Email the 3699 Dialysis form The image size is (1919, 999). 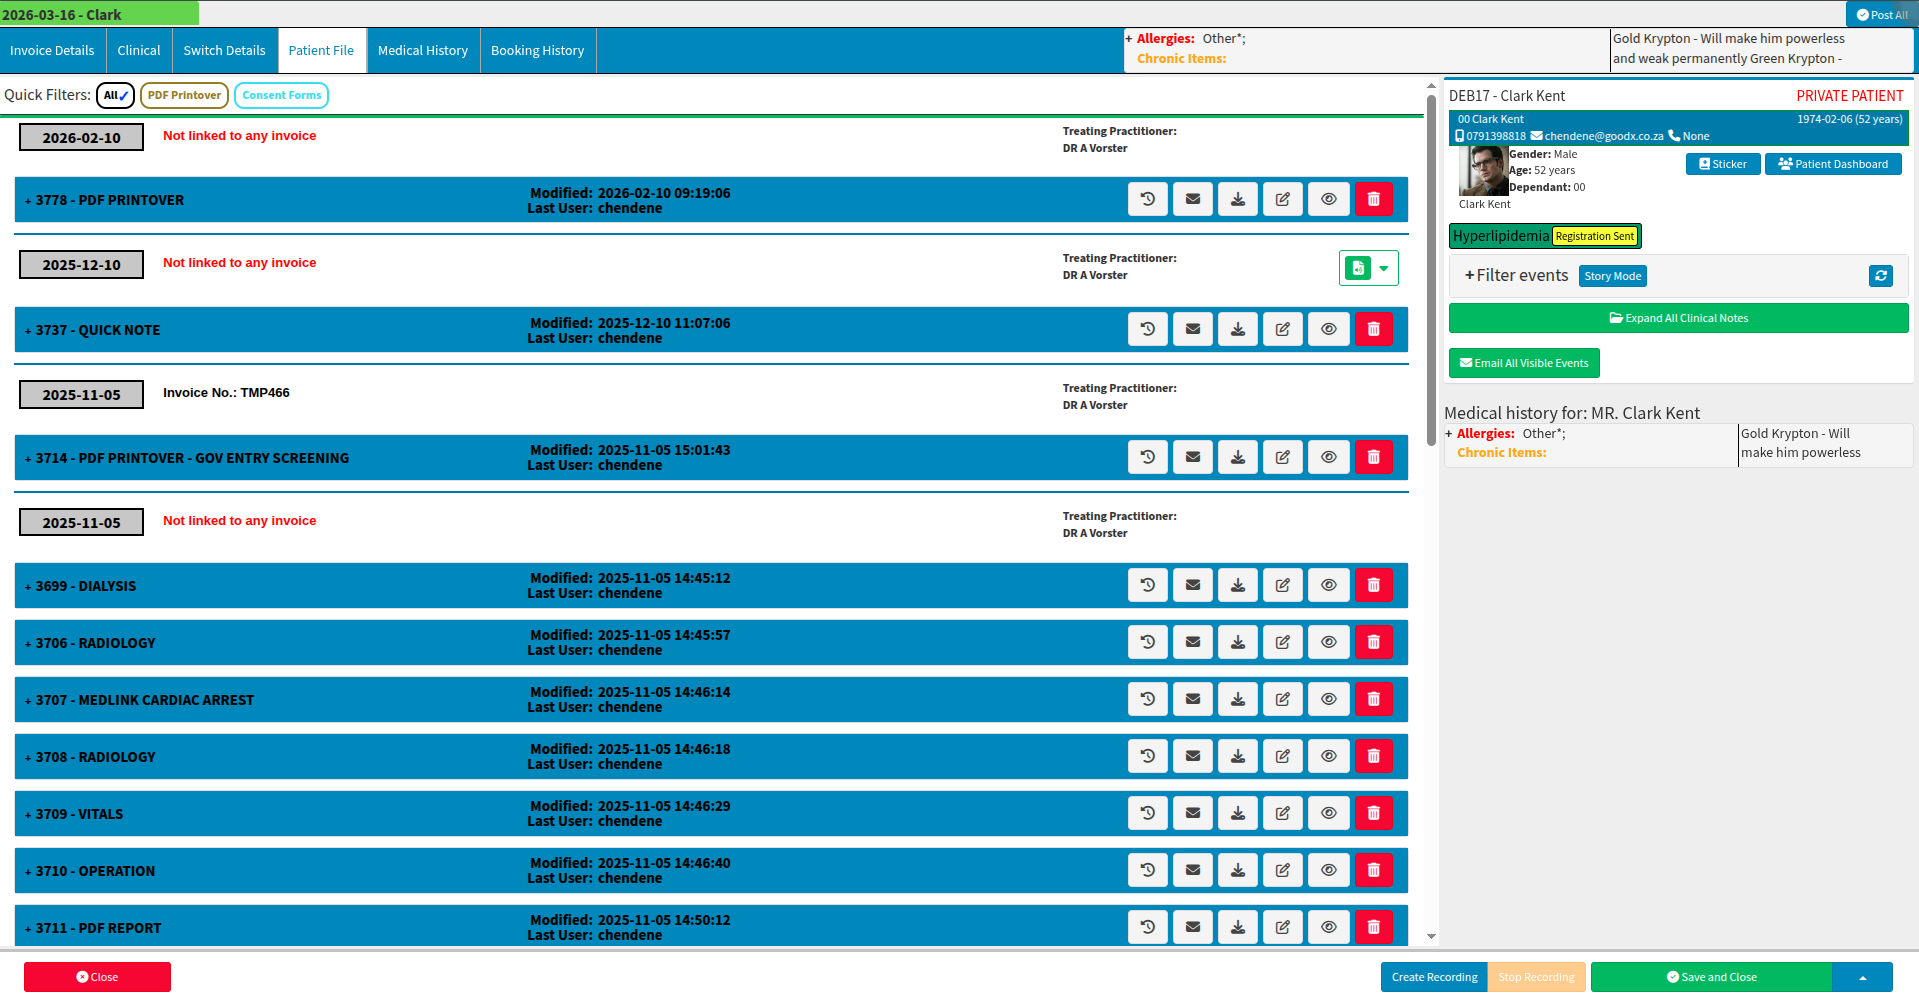click(1193, 585)
